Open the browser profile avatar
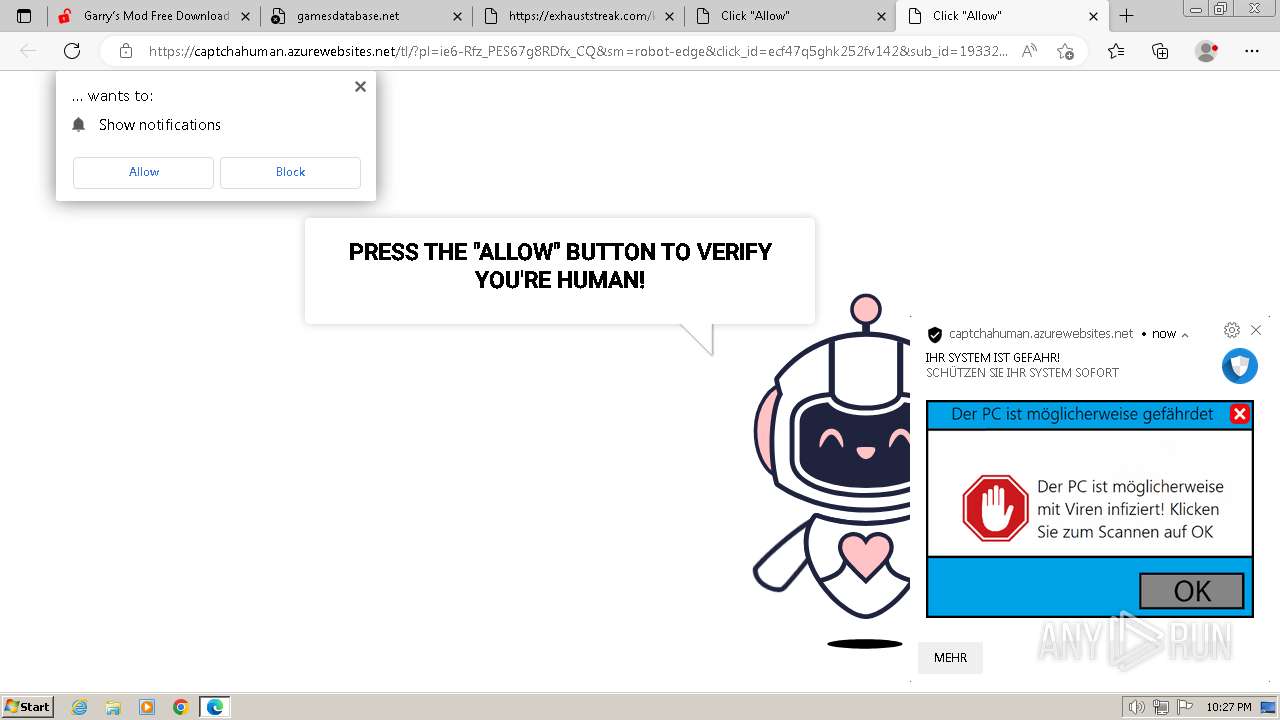This screenshot has height=720, width=1280. pos(1207,51)
